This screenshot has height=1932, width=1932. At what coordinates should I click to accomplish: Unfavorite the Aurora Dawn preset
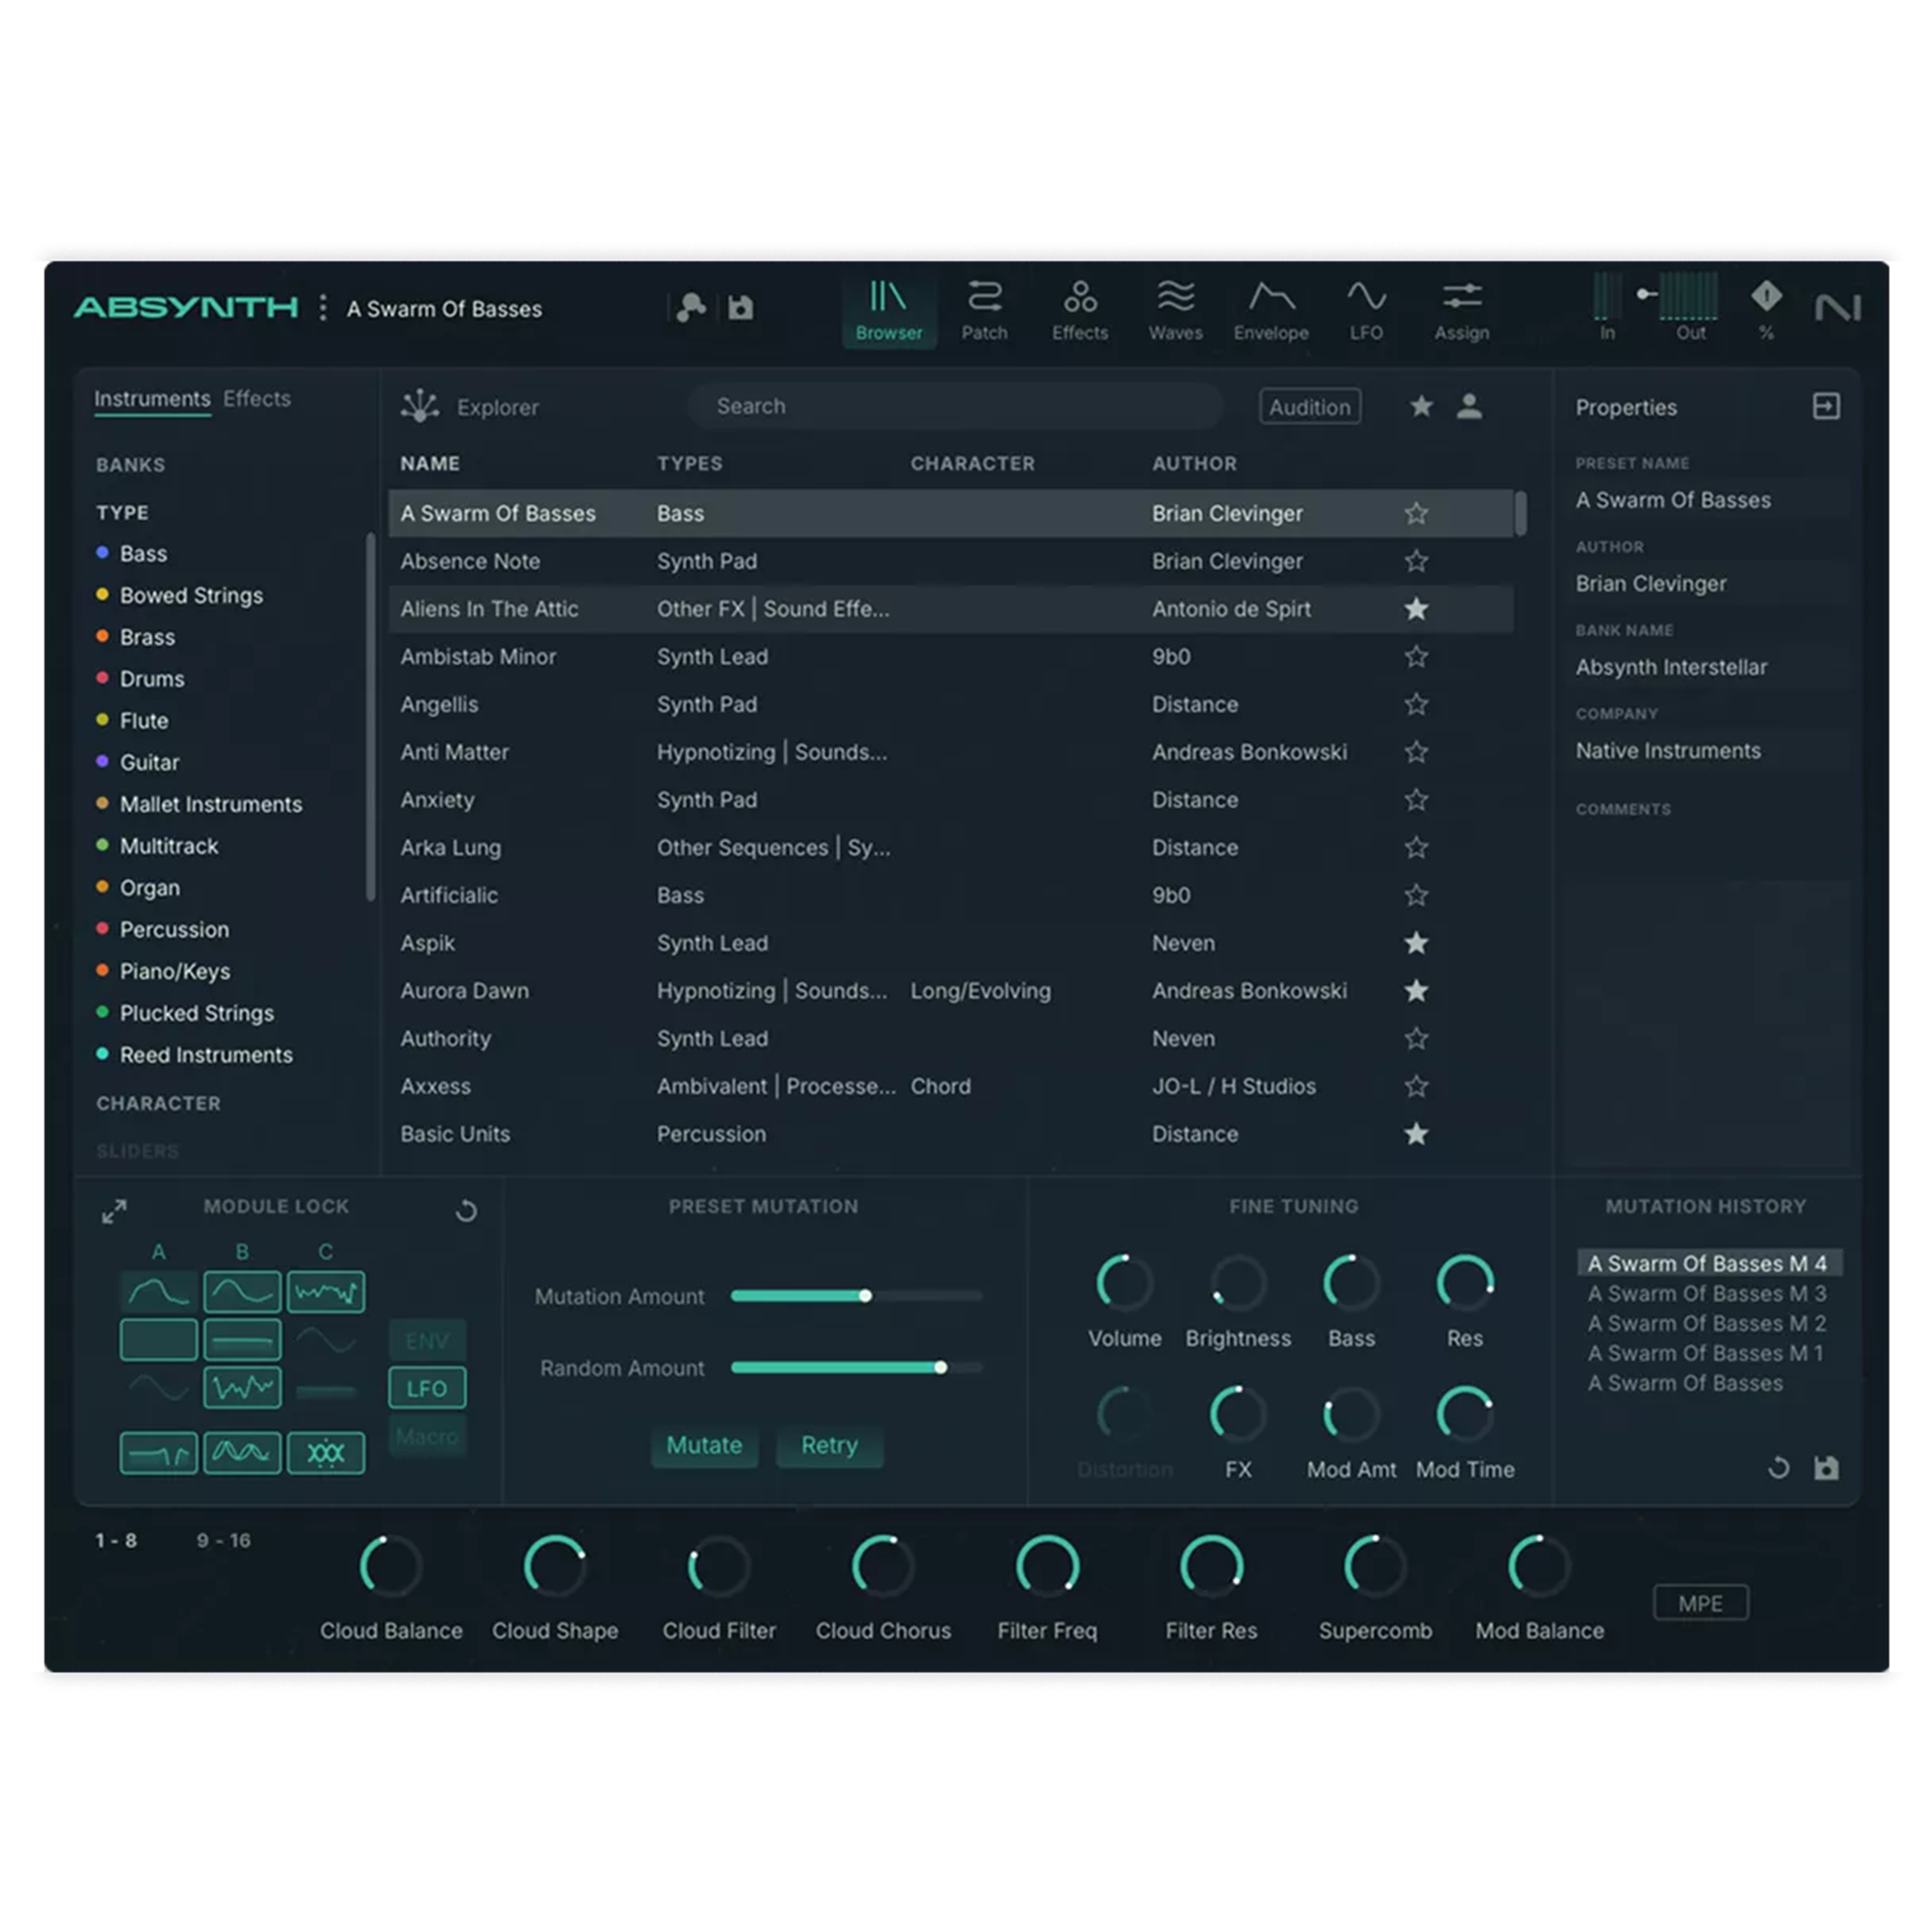pyautogui.click(x=1415, y=991)
